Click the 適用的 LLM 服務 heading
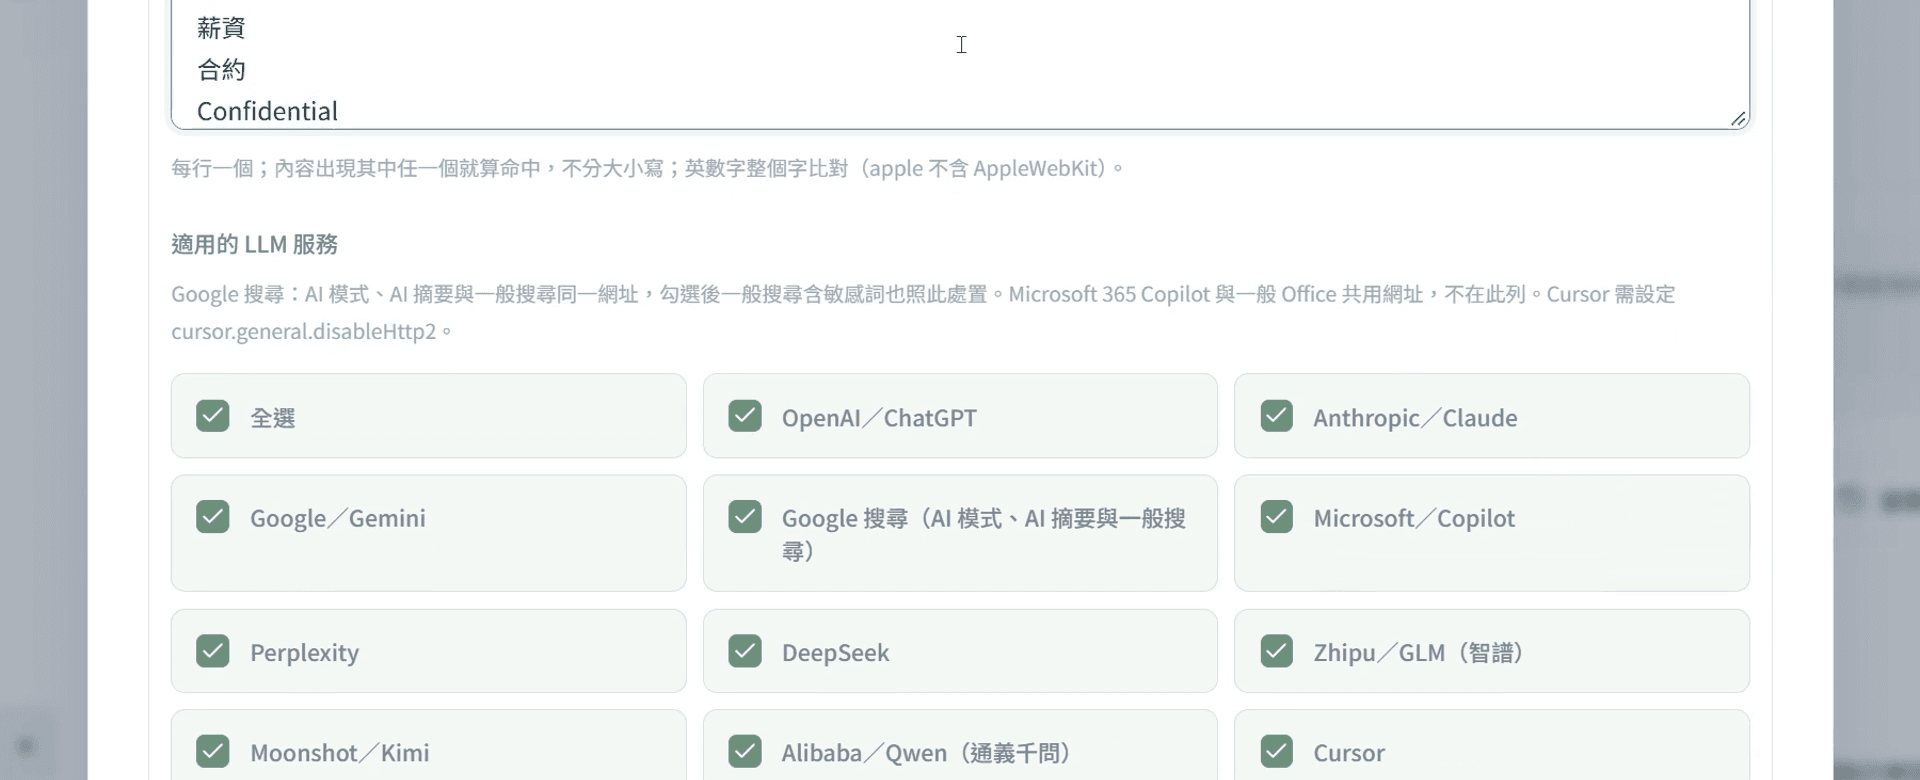The width and height of the screenshot is (1920, 780). tap(254, 244)
